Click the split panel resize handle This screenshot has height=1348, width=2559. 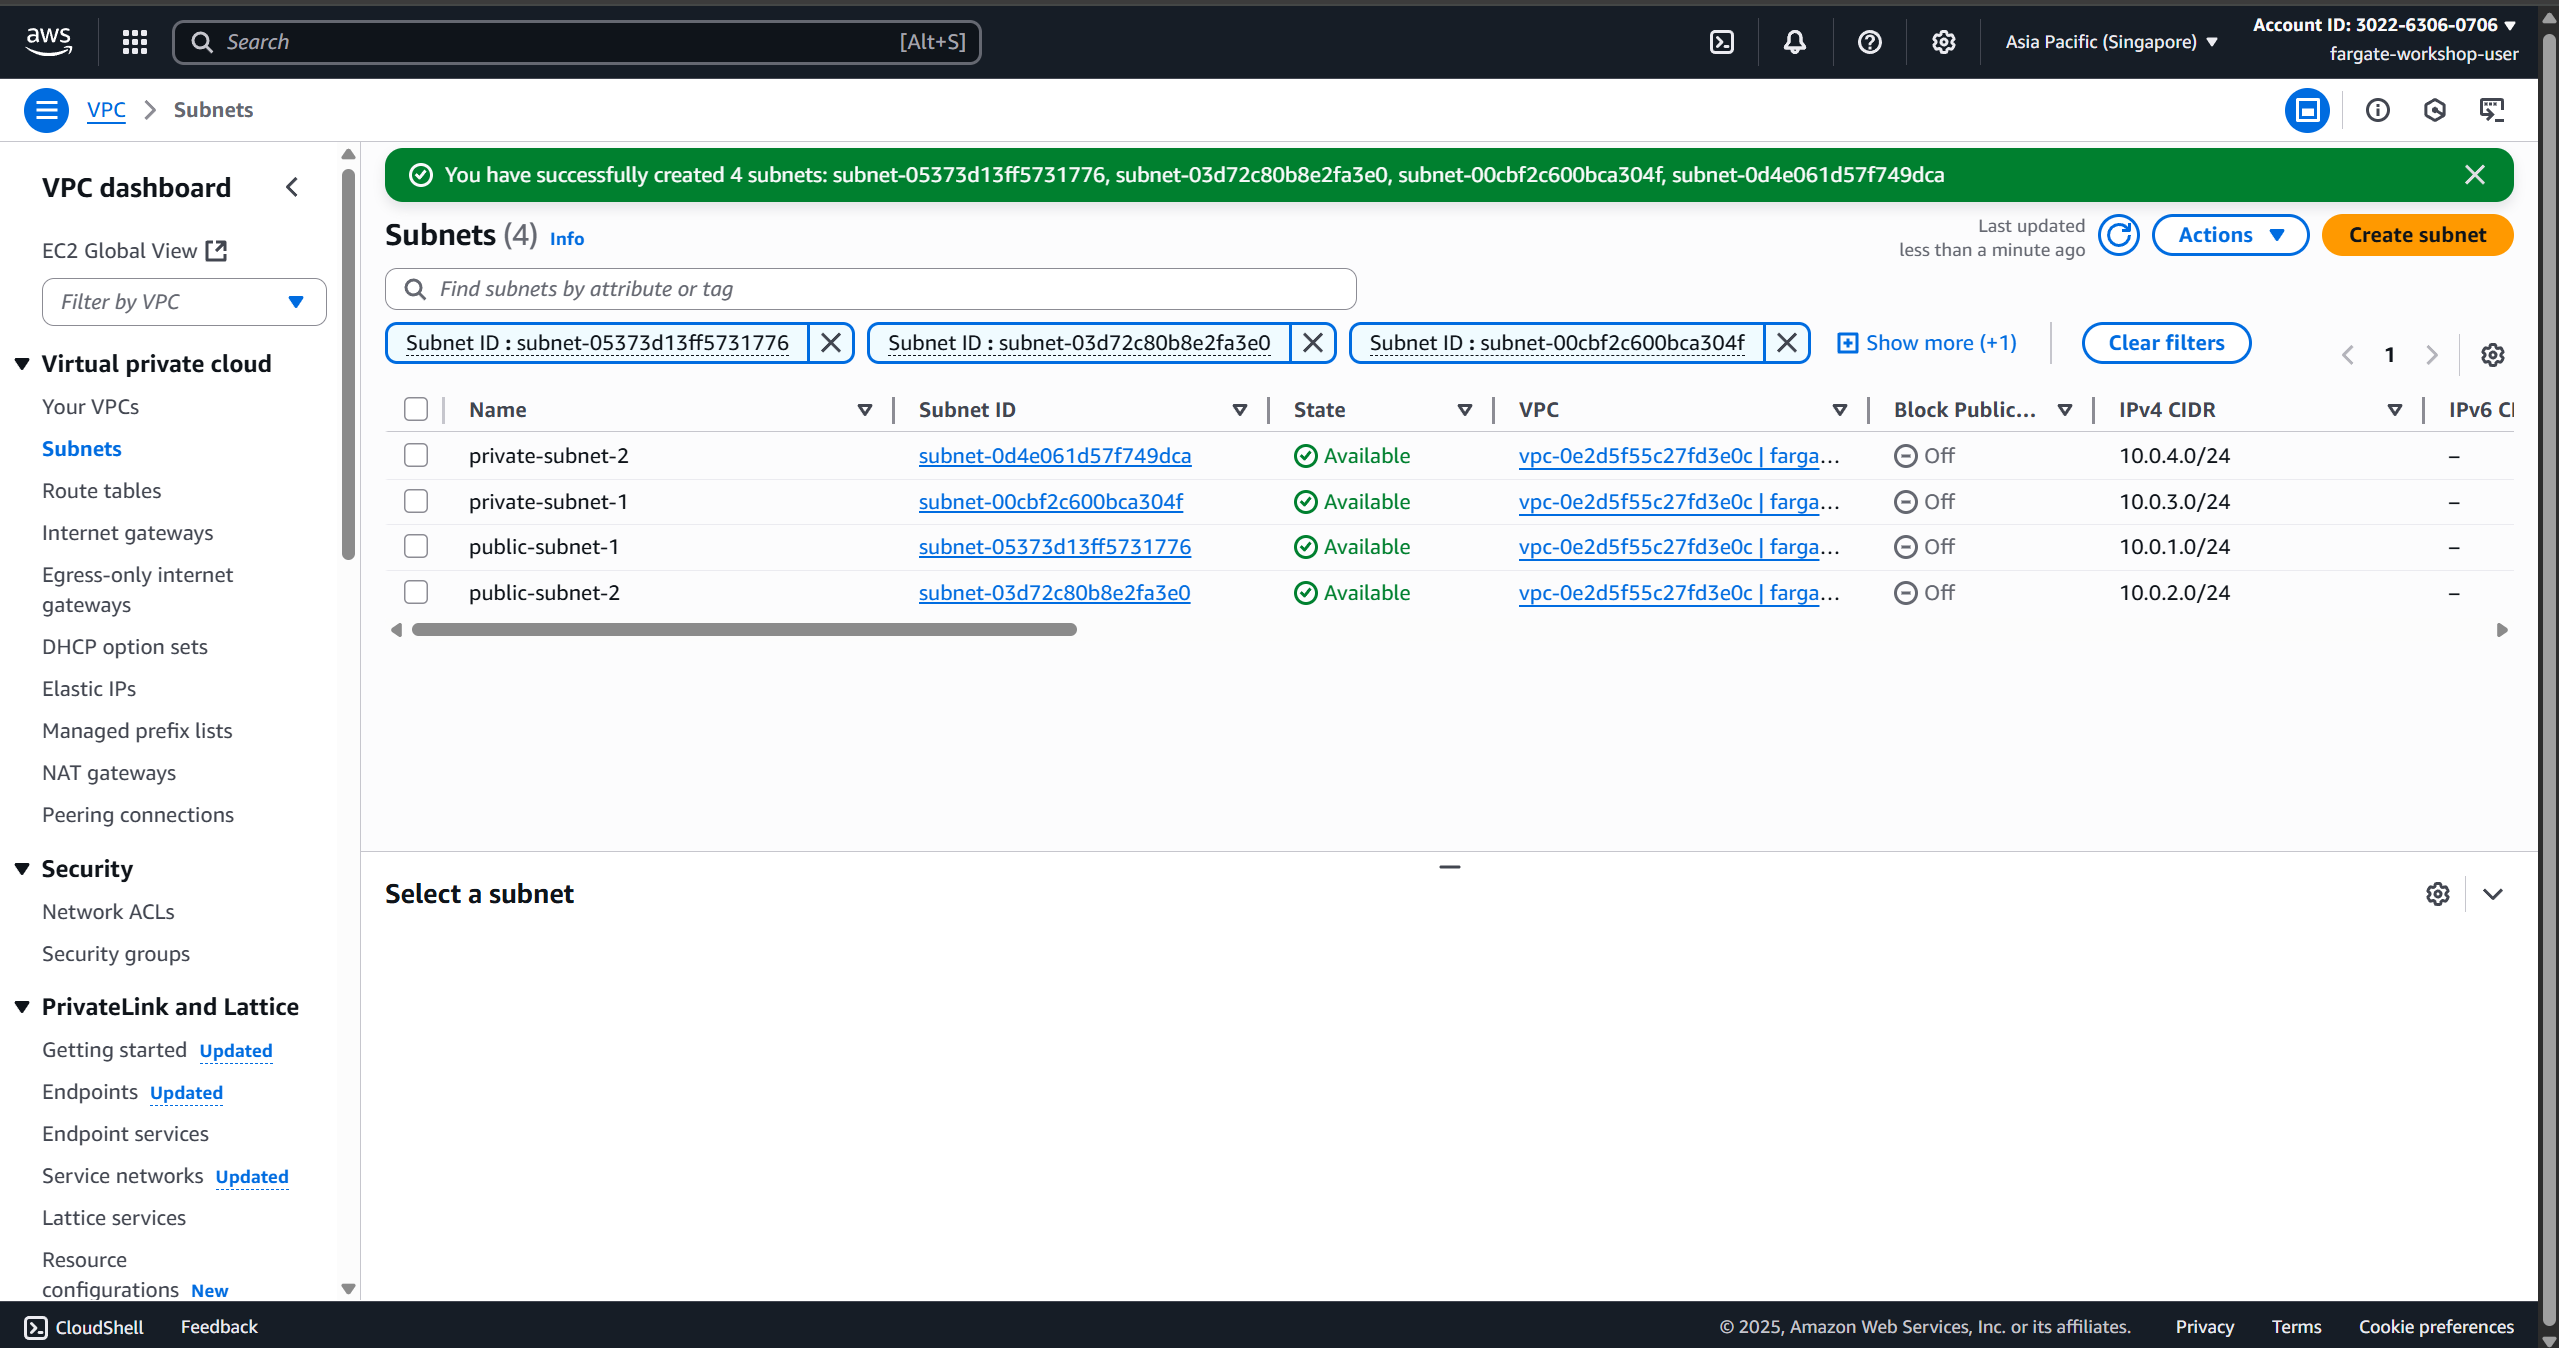(x=1450, y=867)
